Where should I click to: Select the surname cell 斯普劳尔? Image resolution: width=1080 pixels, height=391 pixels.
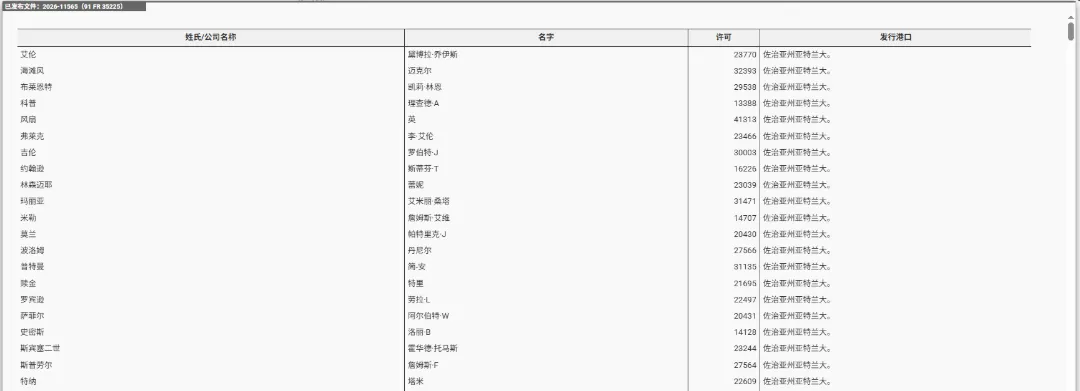pyautogui.click(x=36, y=366)
